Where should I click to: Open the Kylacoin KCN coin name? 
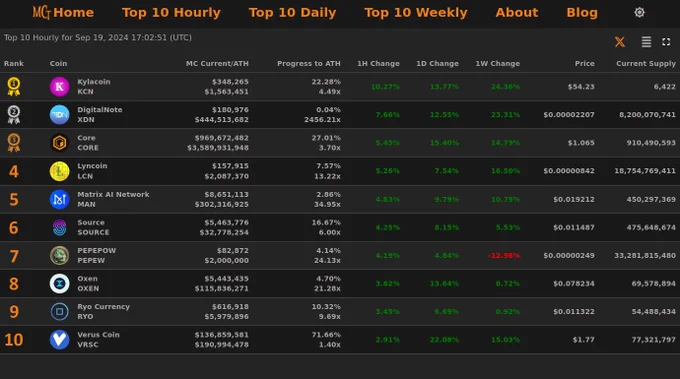[94, 87]
